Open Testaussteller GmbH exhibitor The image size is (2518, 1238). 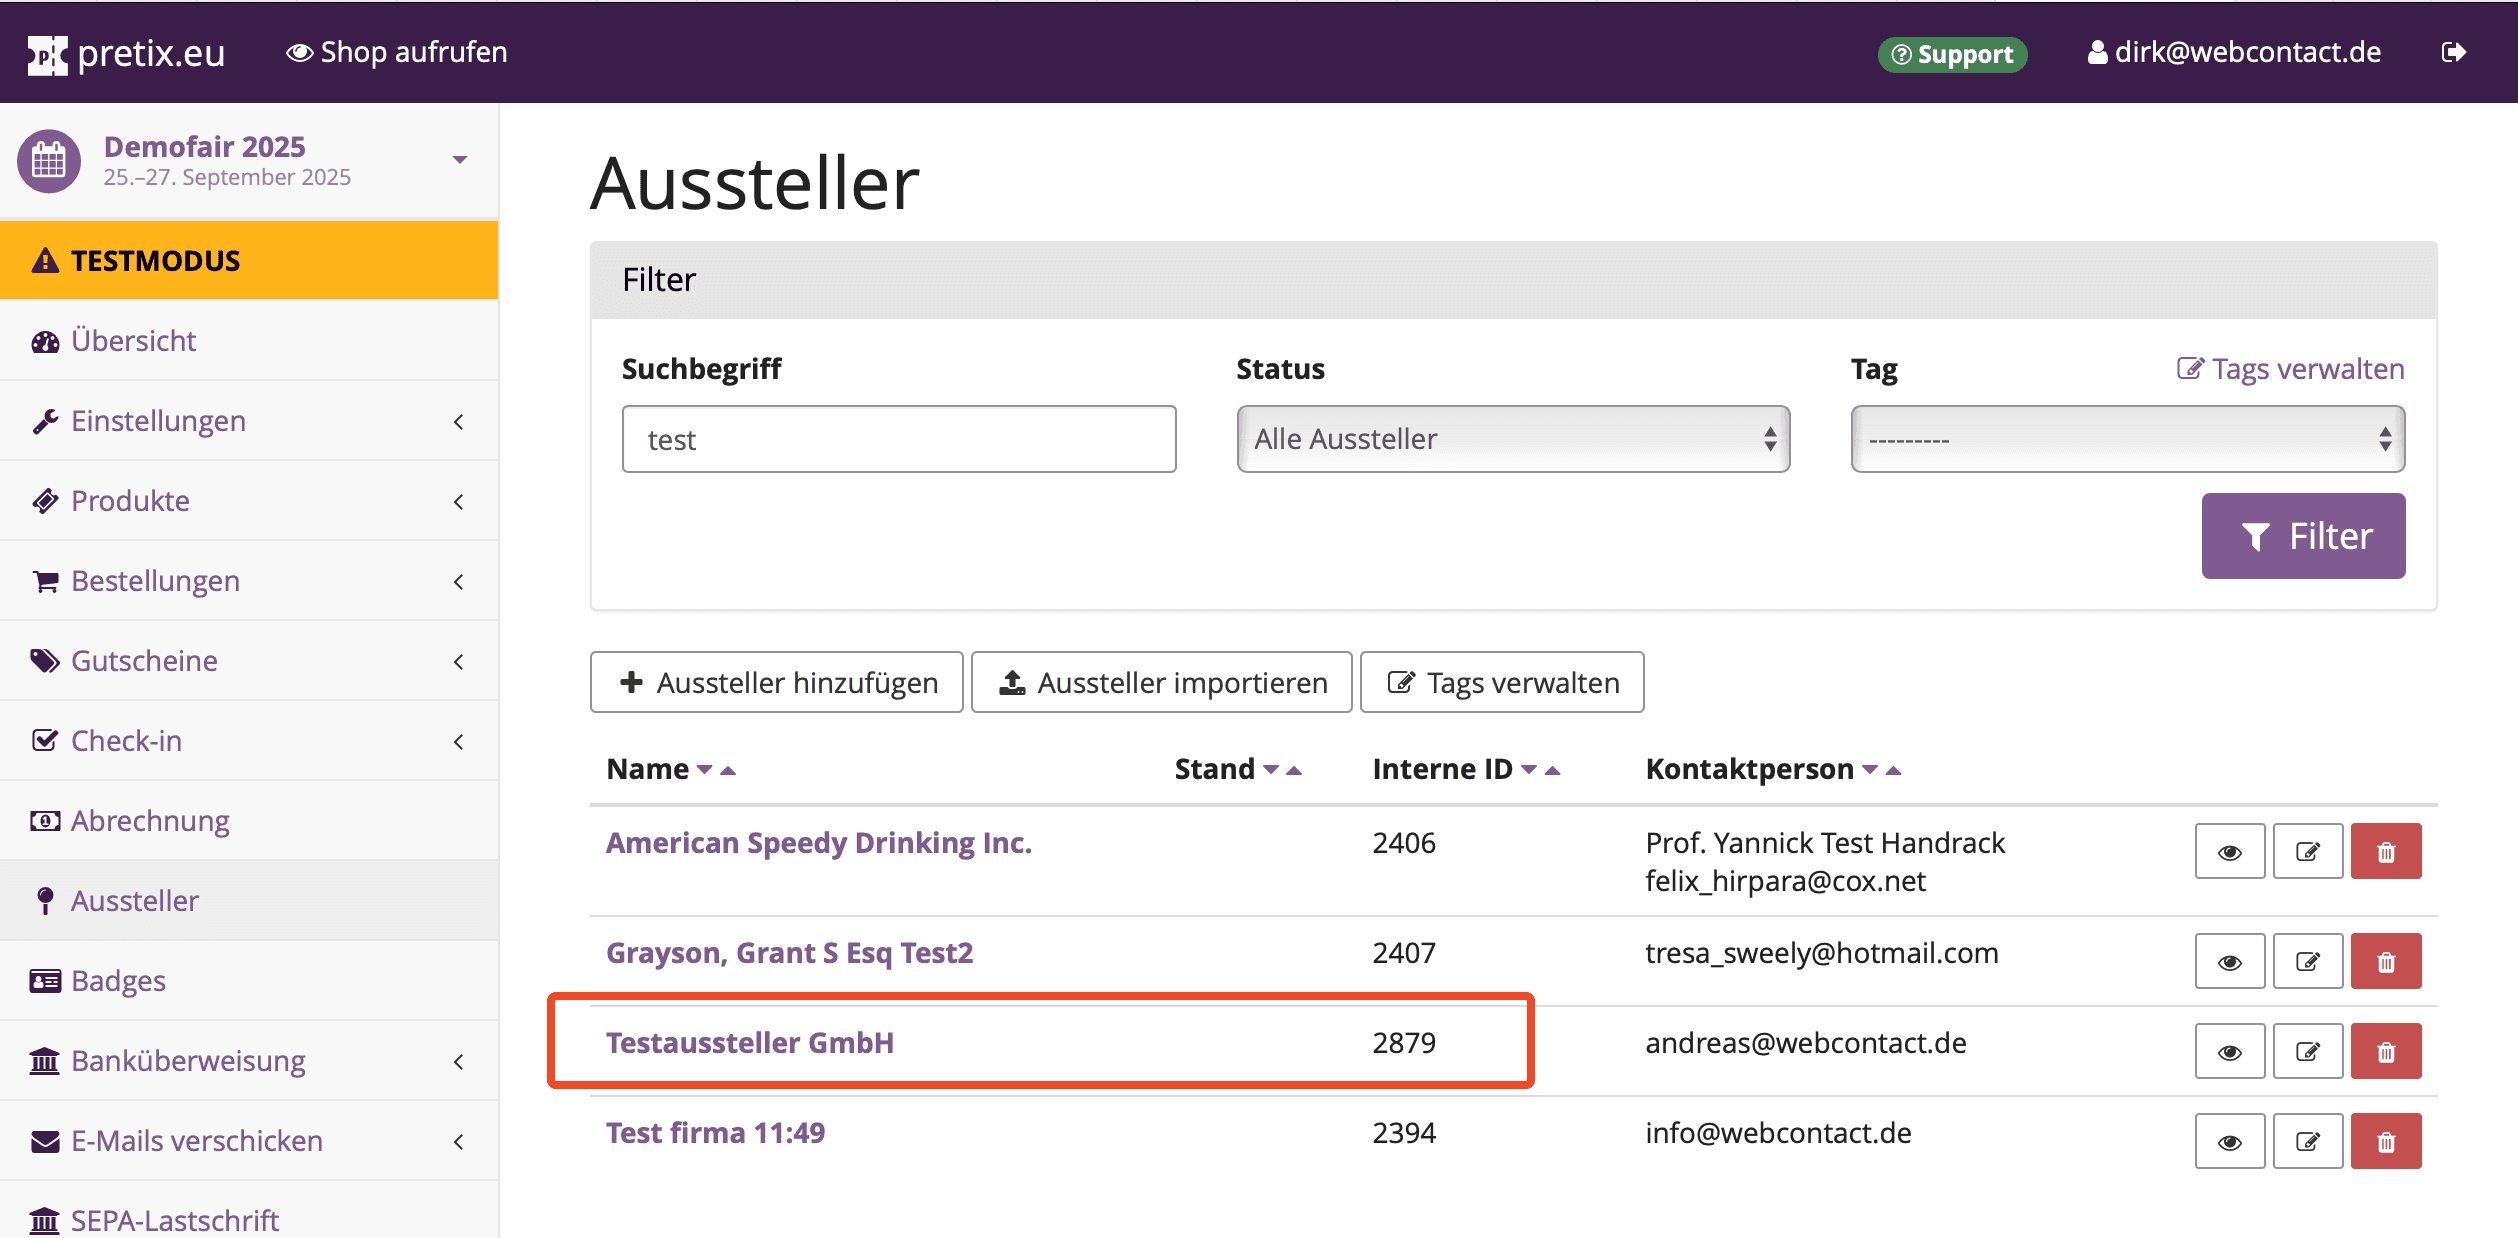coord(750,1043)
